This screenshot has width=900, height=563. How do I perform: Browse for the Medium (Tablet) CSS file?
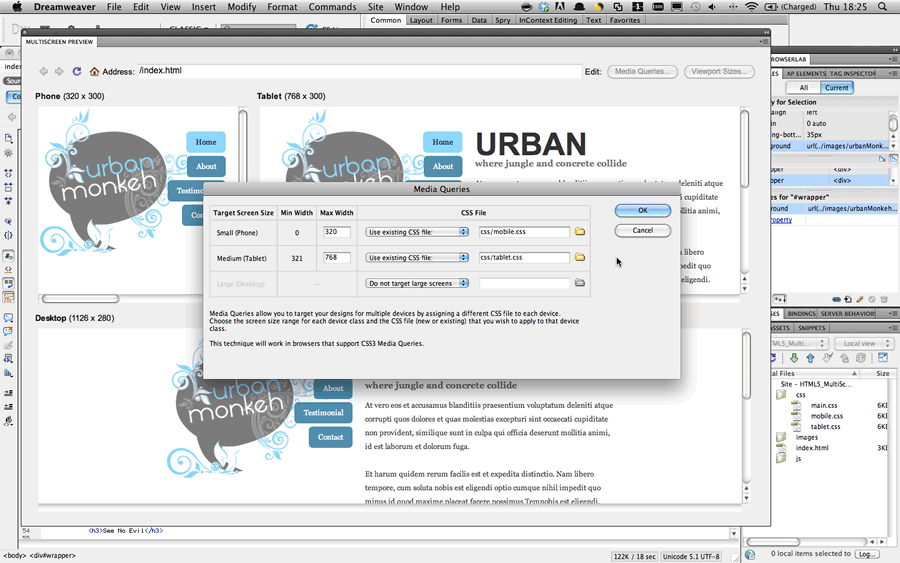pyautogui.click(x=580, y=257)
